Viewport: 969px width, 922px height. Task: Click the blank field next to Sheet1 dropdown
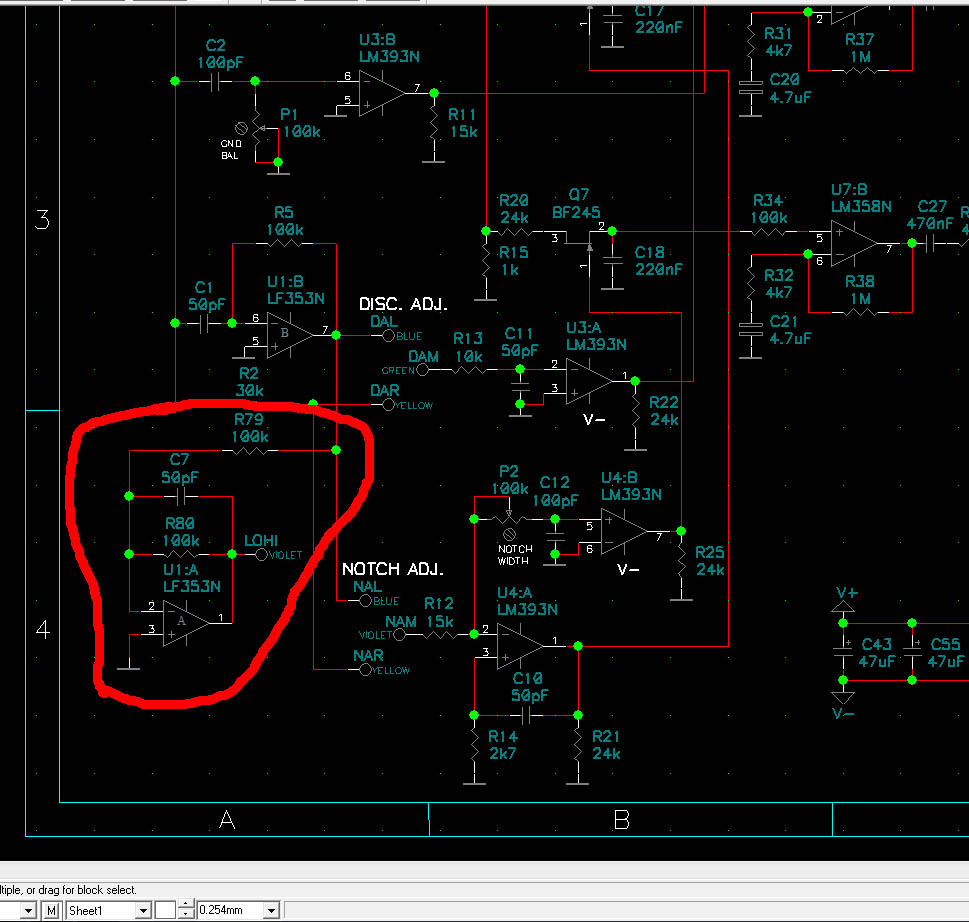tap(166, 910)
